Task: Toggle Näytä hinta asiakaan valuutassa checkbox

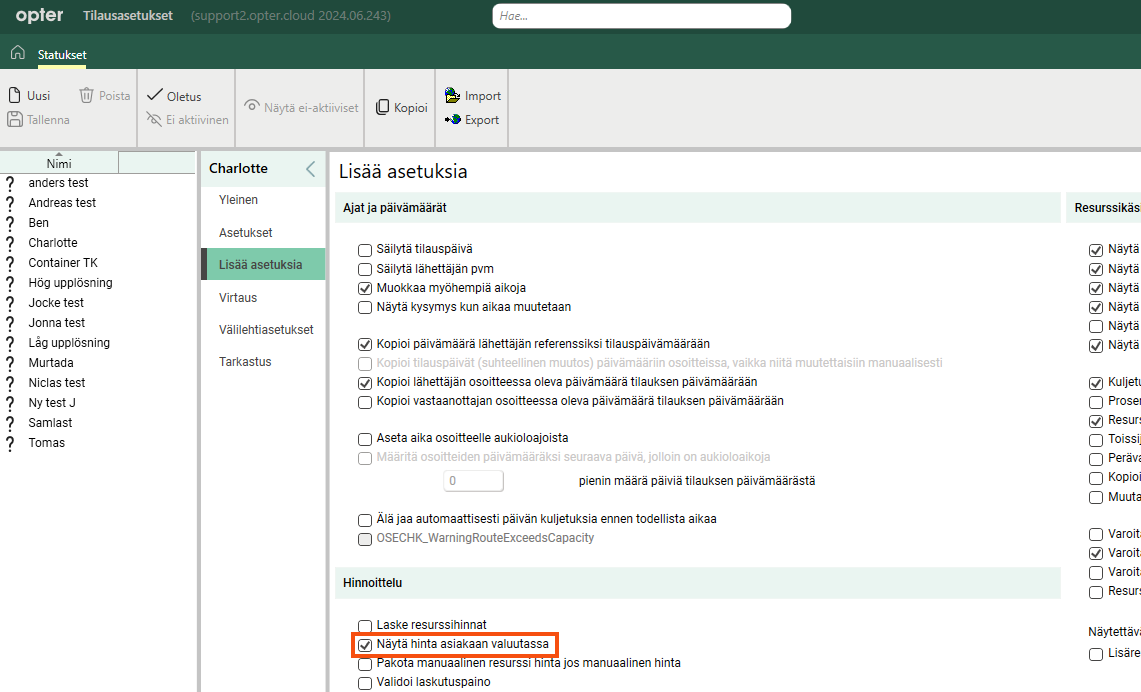Action: pyautogui.click(x=365, y=645)
